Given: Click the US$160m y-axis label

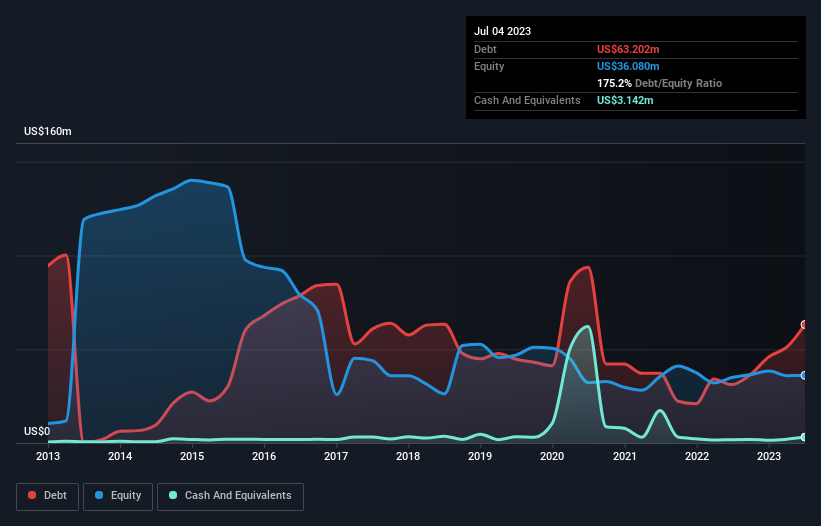Looking at the screenshot, I should pyautogui.click(x=48, y=131).
